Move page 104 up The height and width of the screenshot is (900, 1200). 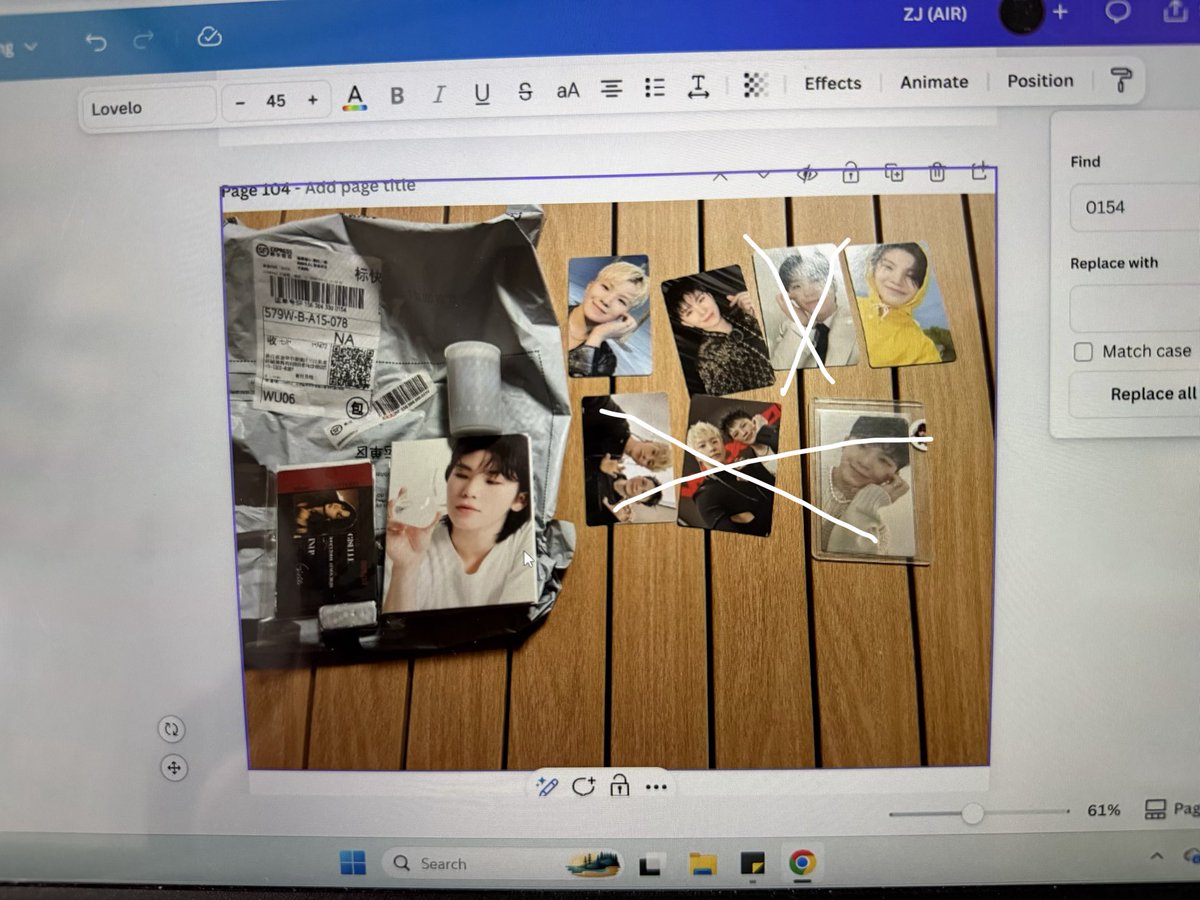point(719,175)
